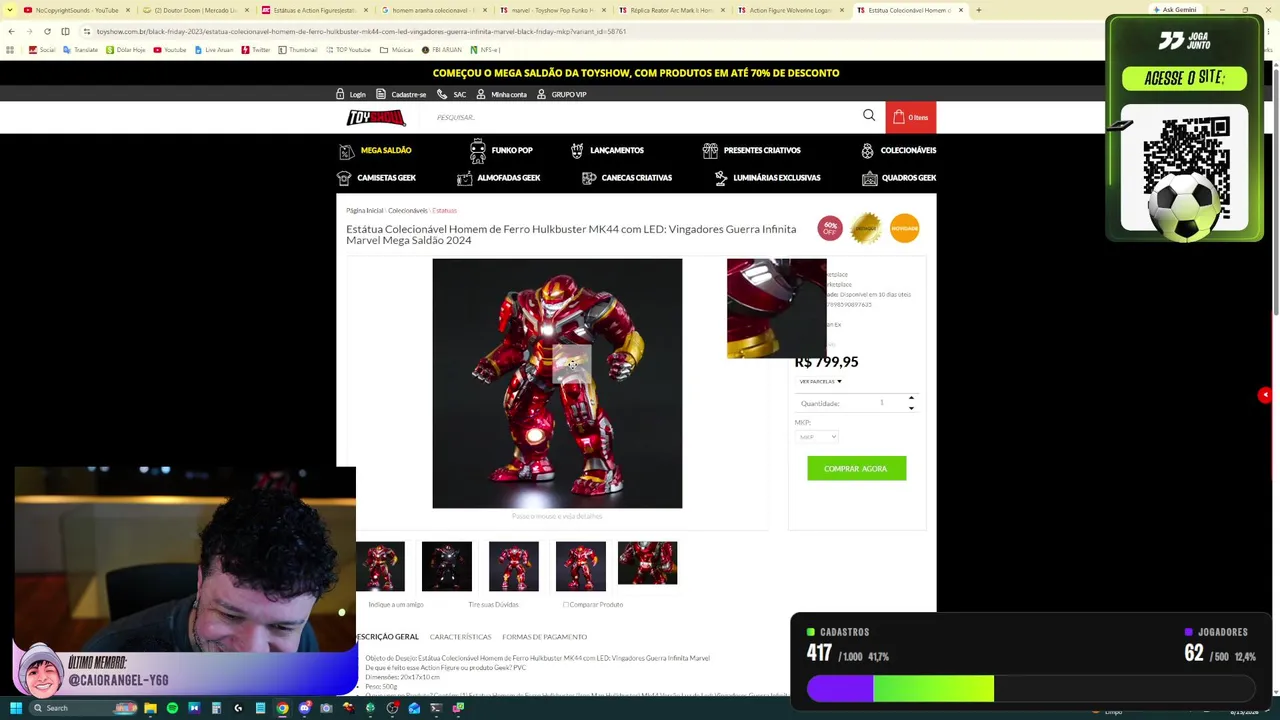Click the Presentes Criativos gift icon
This screenshot has width=1280, height=720.
coord(710,150)
